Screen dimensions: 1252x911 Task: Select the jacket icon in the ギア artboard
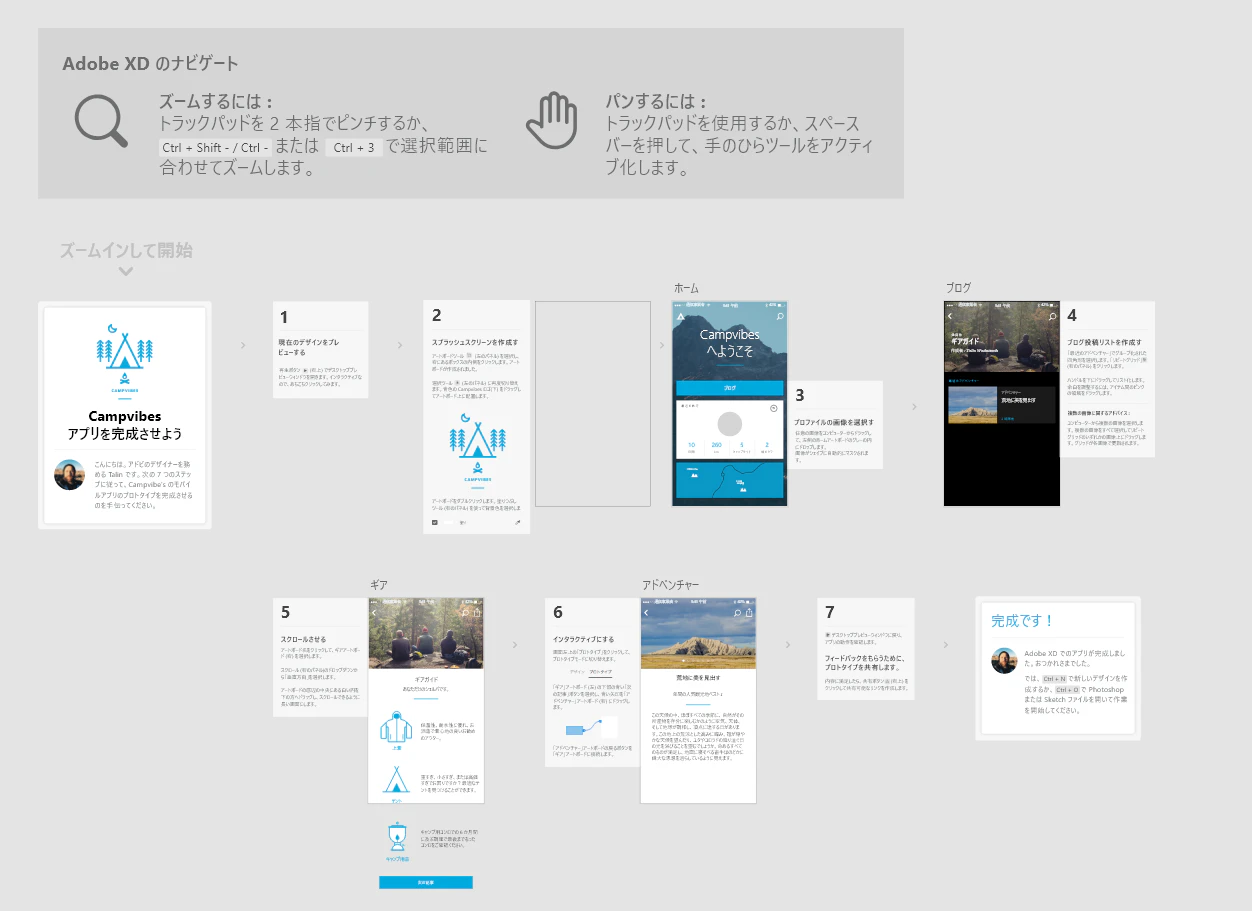point(396,728)
